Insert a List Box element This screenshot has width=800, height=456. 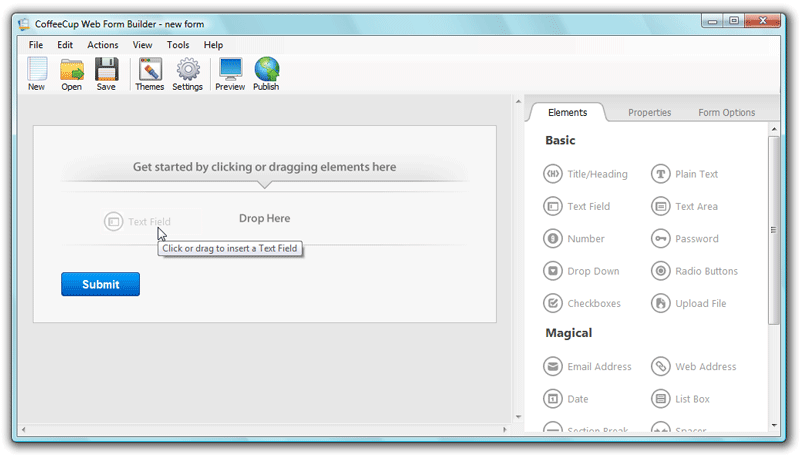coord(681,399)
